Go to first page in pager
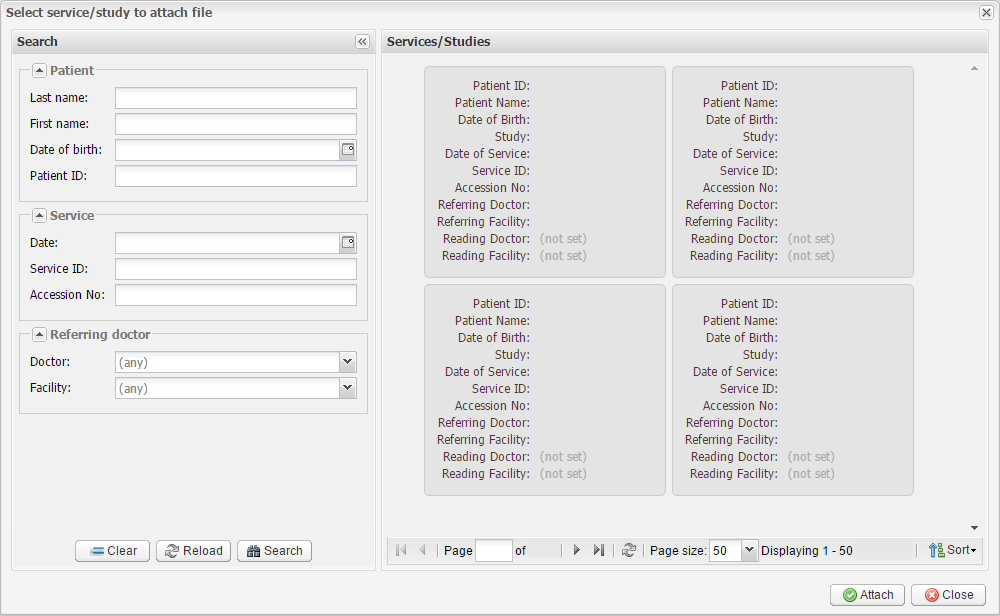The width and height of the screenshot is (1000, 616). [x=401, y=550]
